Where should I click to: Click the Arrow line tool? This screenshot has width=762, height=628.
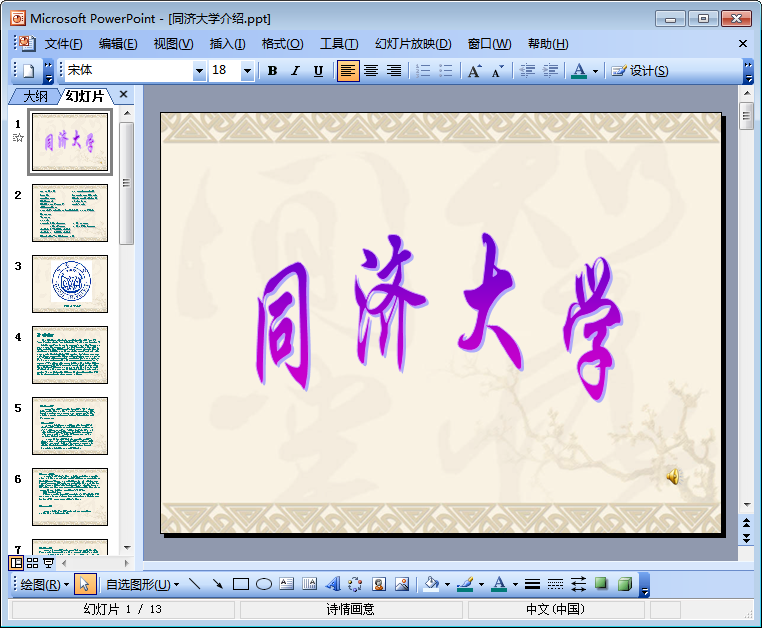click(217, 584)
